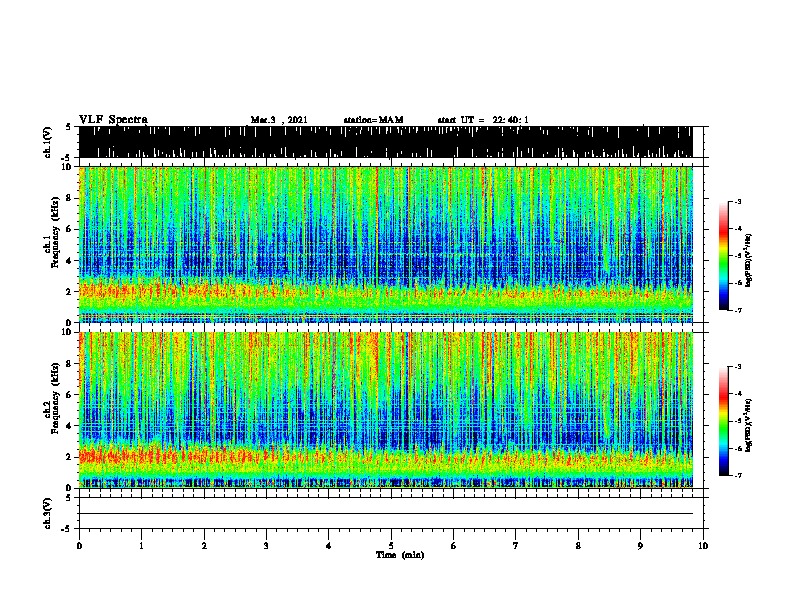The height and width of the screenshot is (612, 792).
Task: Click the "5" tick on ch.1(V) axis
Action: point(68,127)
